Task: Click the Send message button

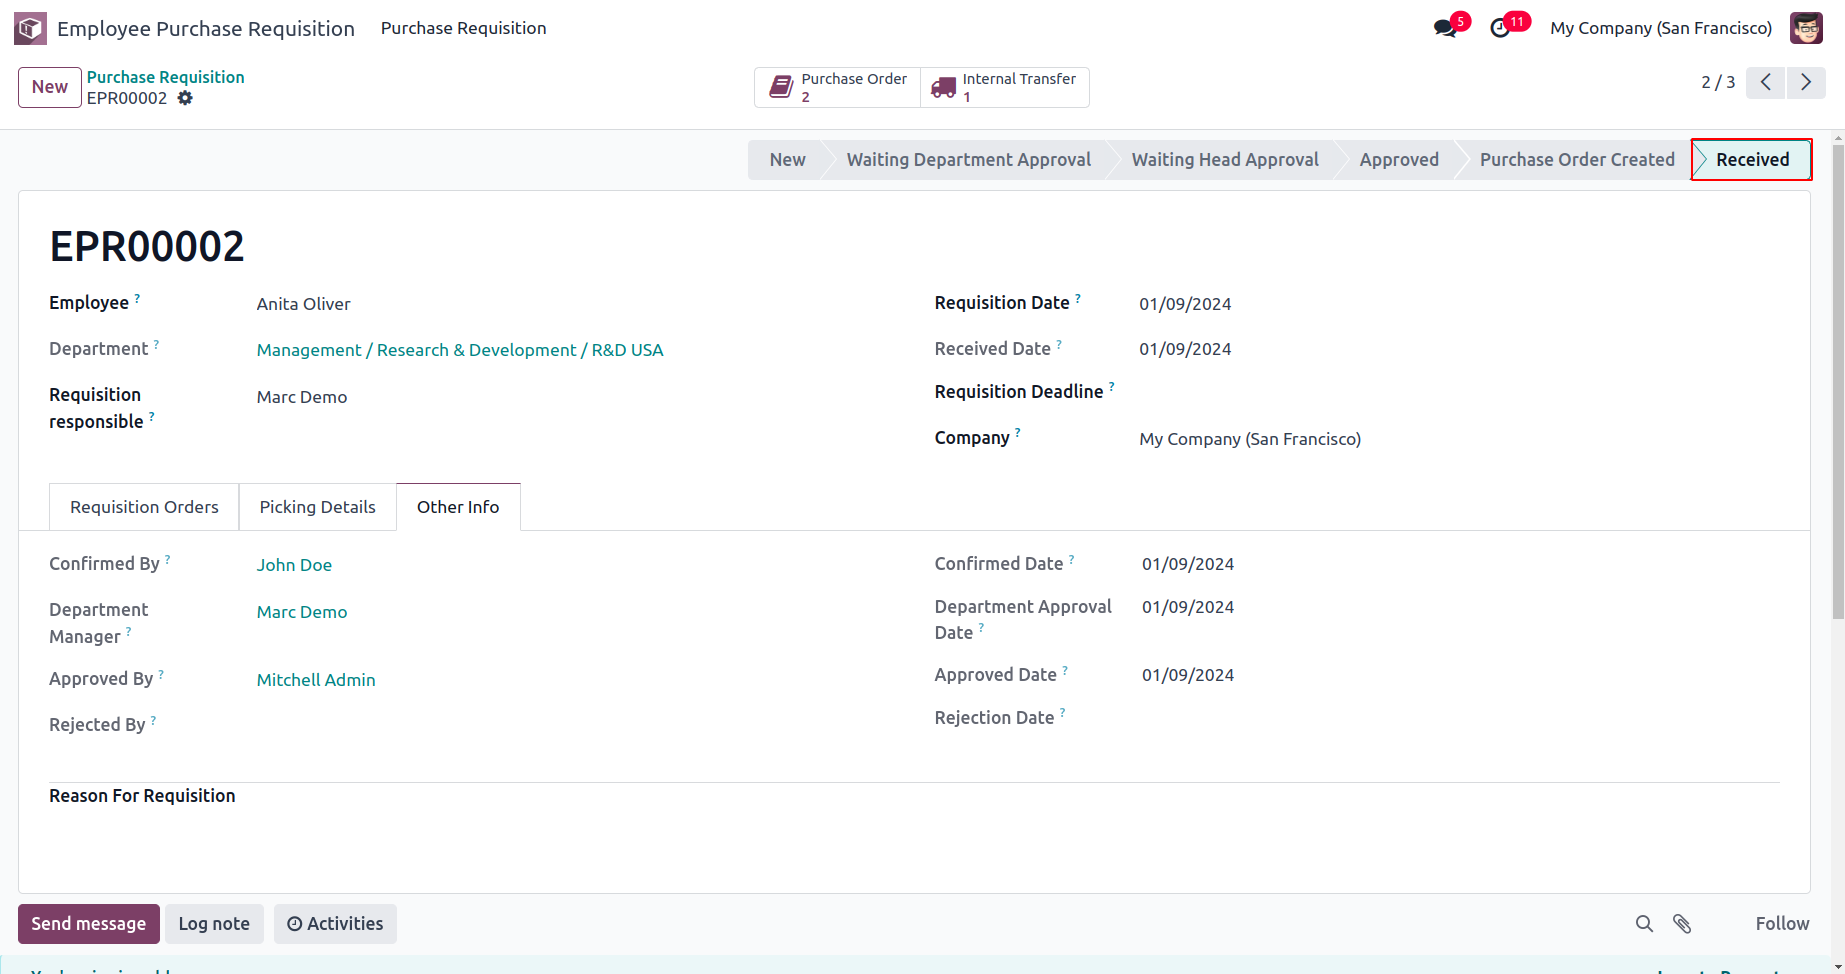Action: (89, 924)
